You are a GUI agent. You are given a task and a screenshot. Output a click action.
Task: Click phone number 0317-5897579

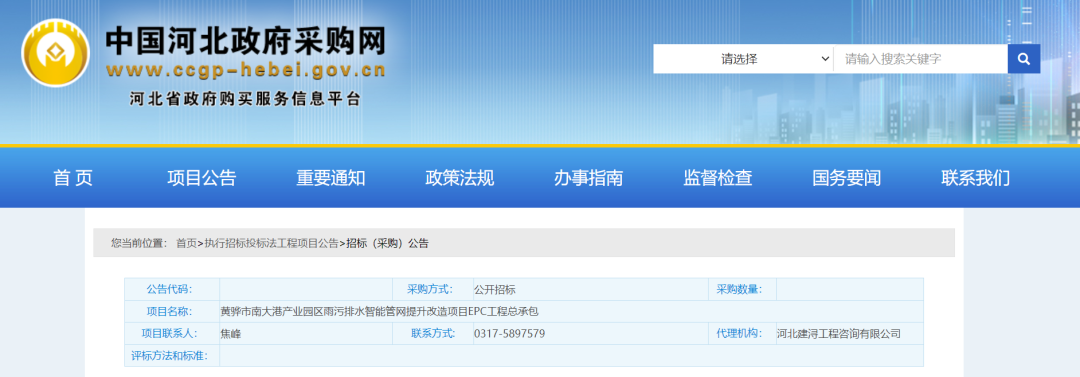click(x=510, y=334)
